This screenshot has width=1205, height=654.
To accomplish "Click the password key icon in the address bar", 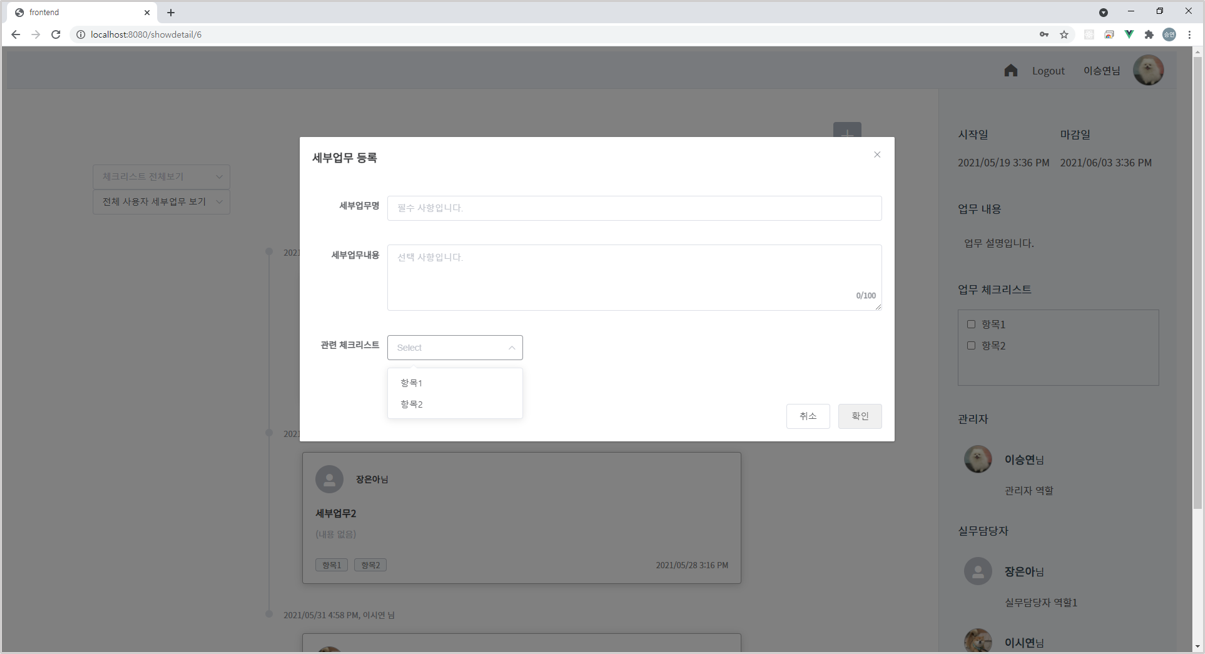I will click(1043, 33).
